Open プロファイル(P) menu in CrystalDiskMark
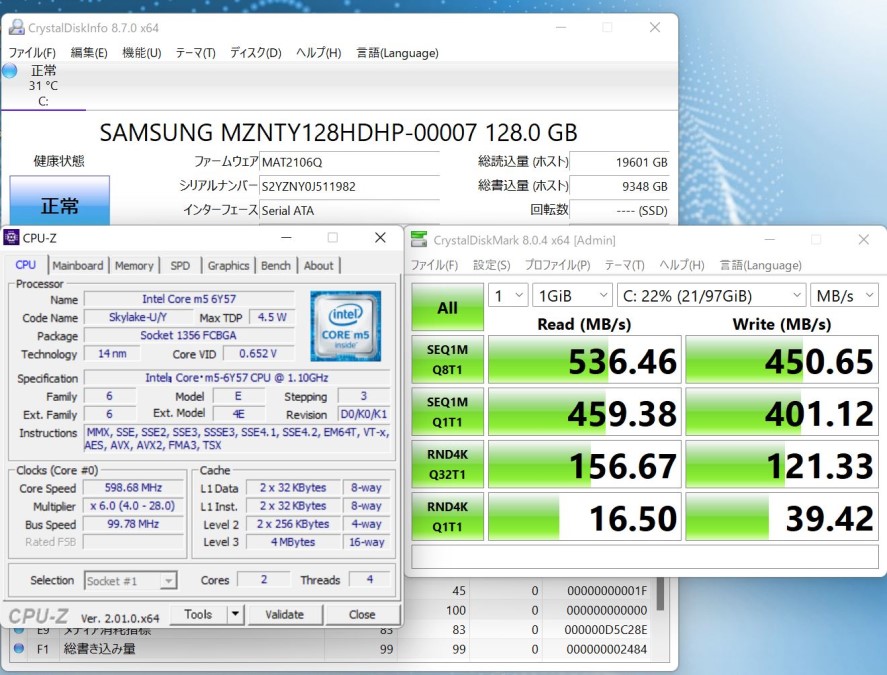This screenshot has height=675, width=887. [557, 265]
